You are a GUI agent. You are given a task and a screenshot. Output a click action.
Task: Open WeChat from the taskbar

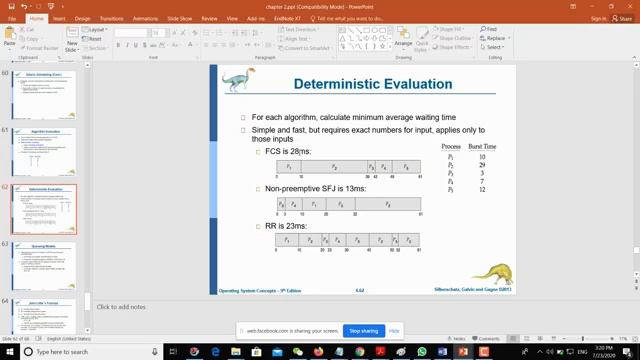[298, 351]
